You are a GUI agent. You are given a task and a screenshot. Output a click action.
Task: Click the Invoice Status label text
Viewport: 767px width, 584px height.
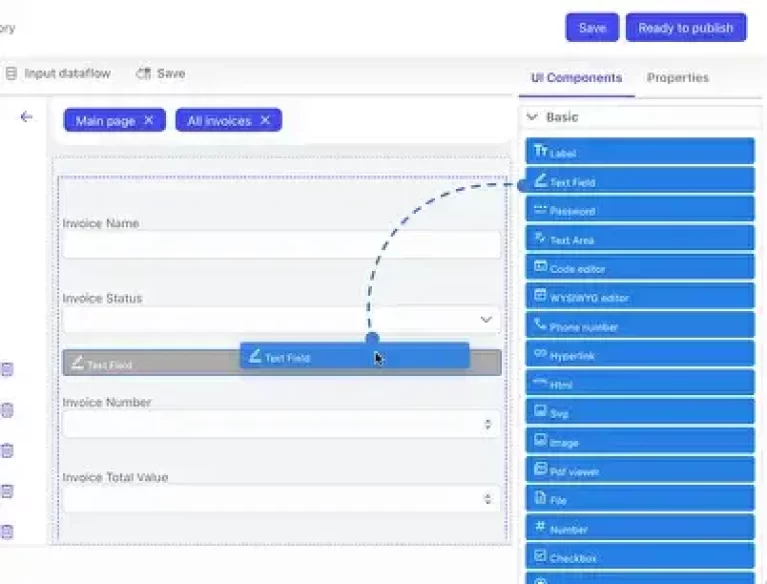pyautogui.click(x=102, y=298)
